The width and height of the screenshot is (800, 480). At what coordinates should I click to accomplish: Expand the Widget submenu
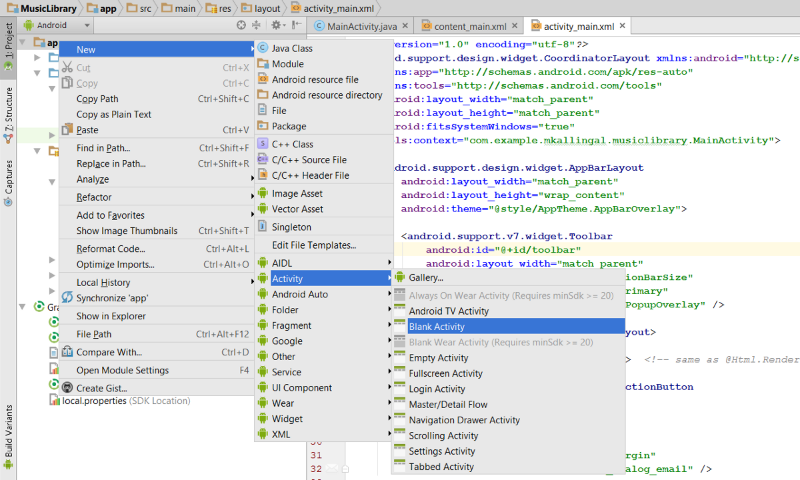324,419
